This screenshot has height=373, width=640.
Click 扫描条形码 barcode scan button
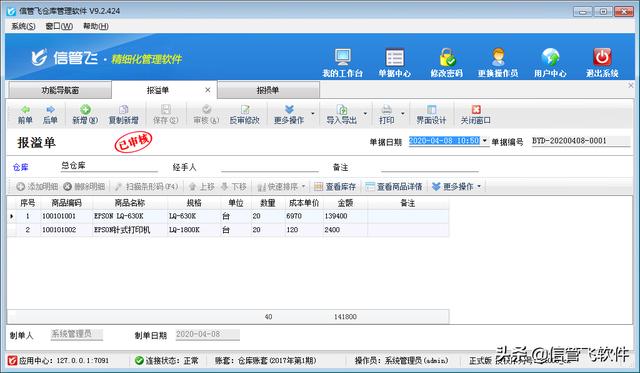[x=147, y=186]
